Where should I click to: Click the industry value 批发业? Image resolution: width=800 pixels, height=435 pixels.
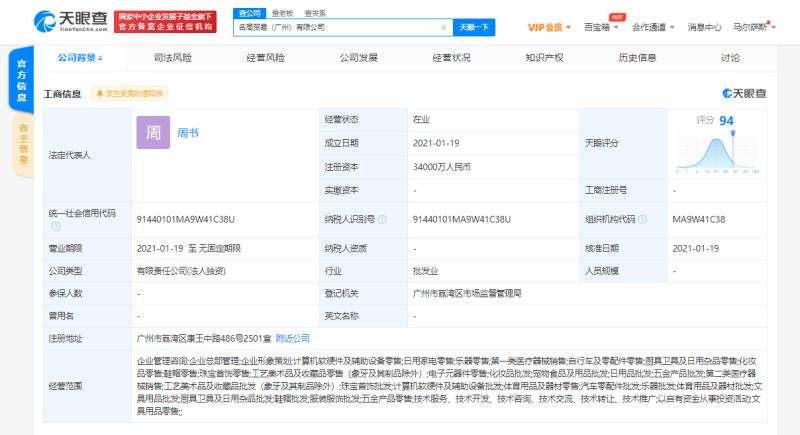[x=426, y=271]
